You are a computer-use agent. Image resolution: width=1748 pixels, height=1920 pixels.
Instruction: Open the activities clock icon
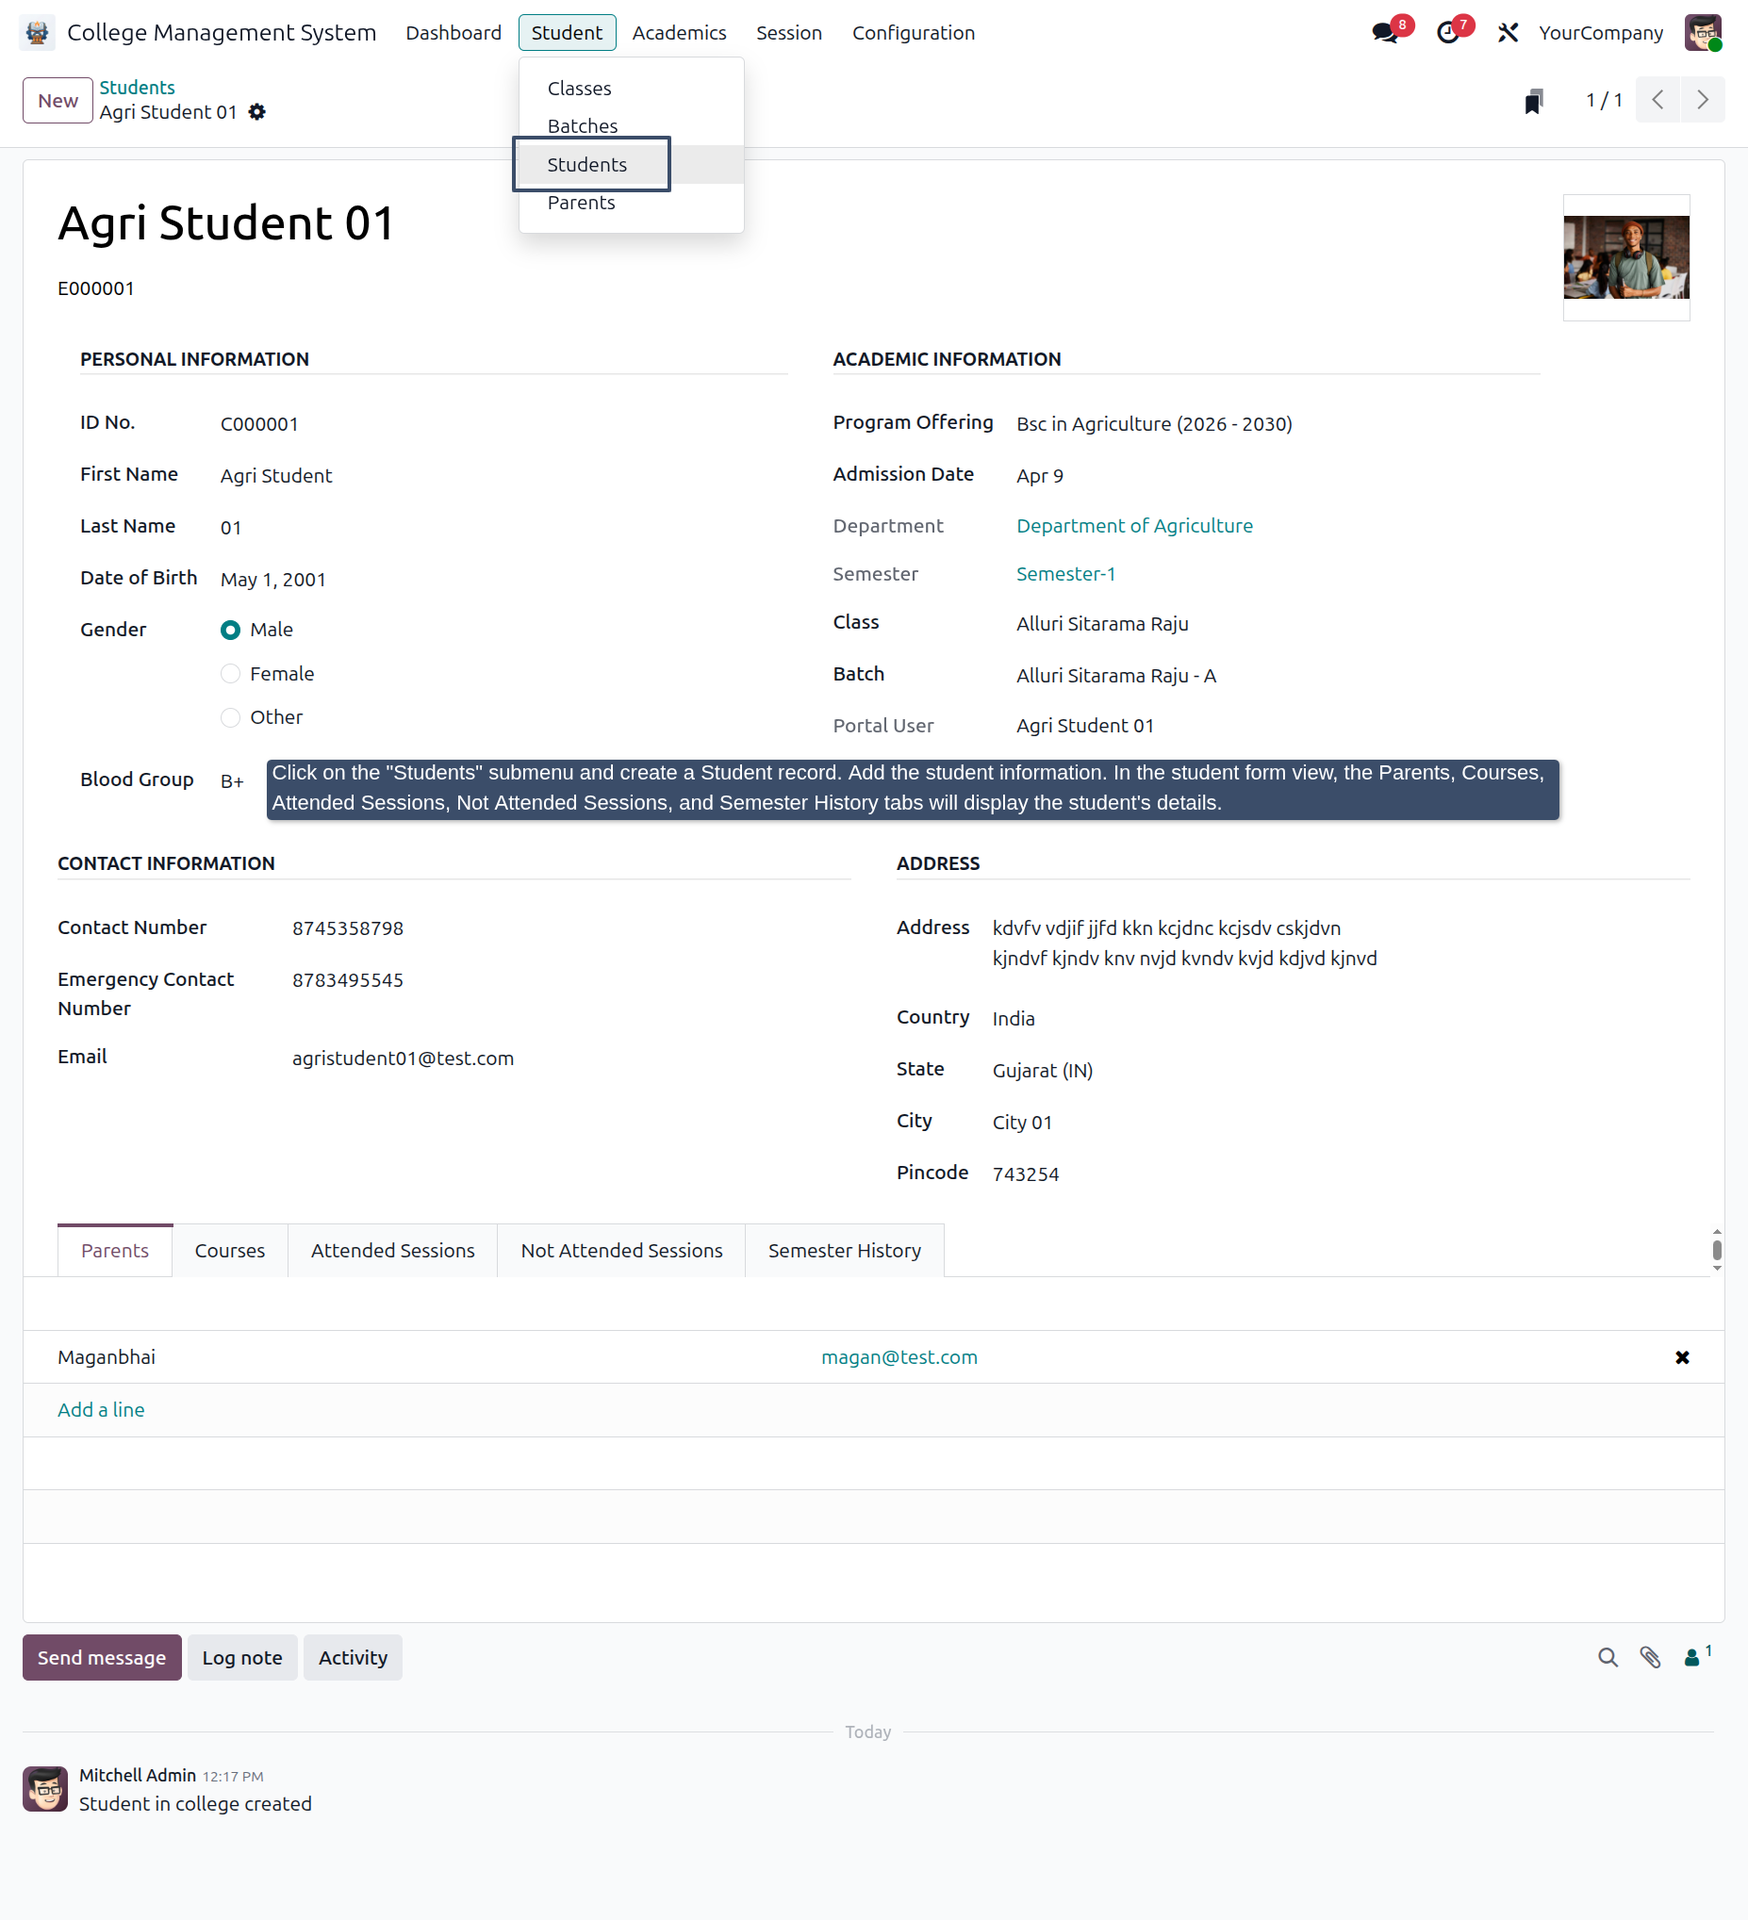coord(1447,33)
